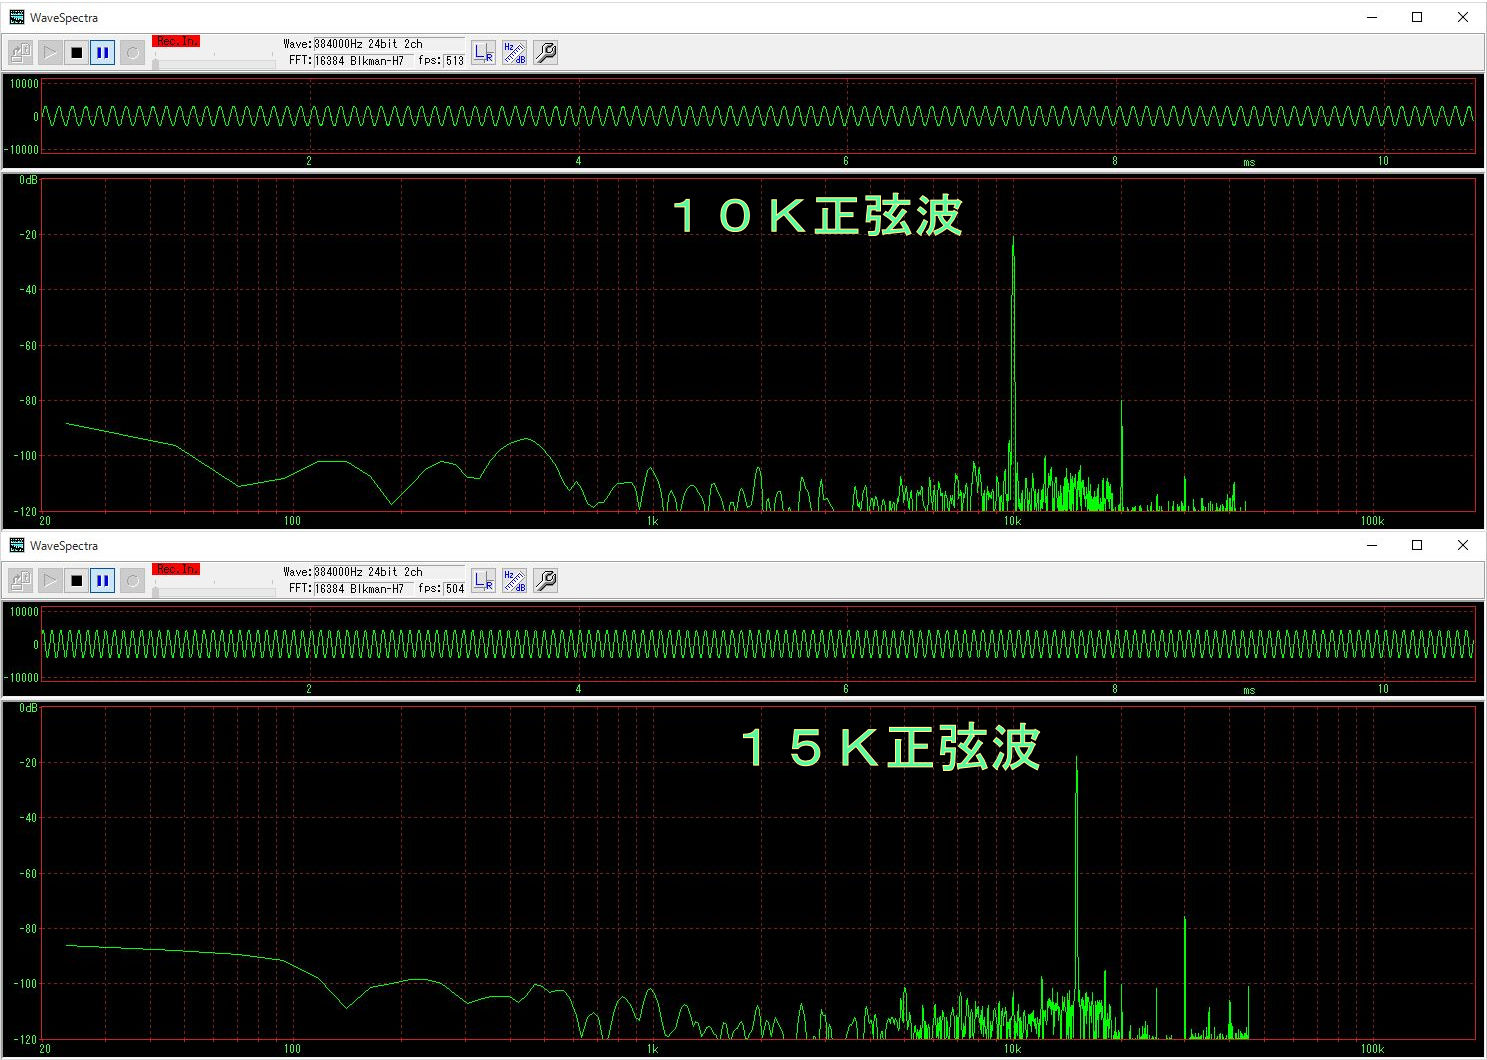
Task: Stop measurement in the top WaveSpectra window
Action: coord(76,52)
